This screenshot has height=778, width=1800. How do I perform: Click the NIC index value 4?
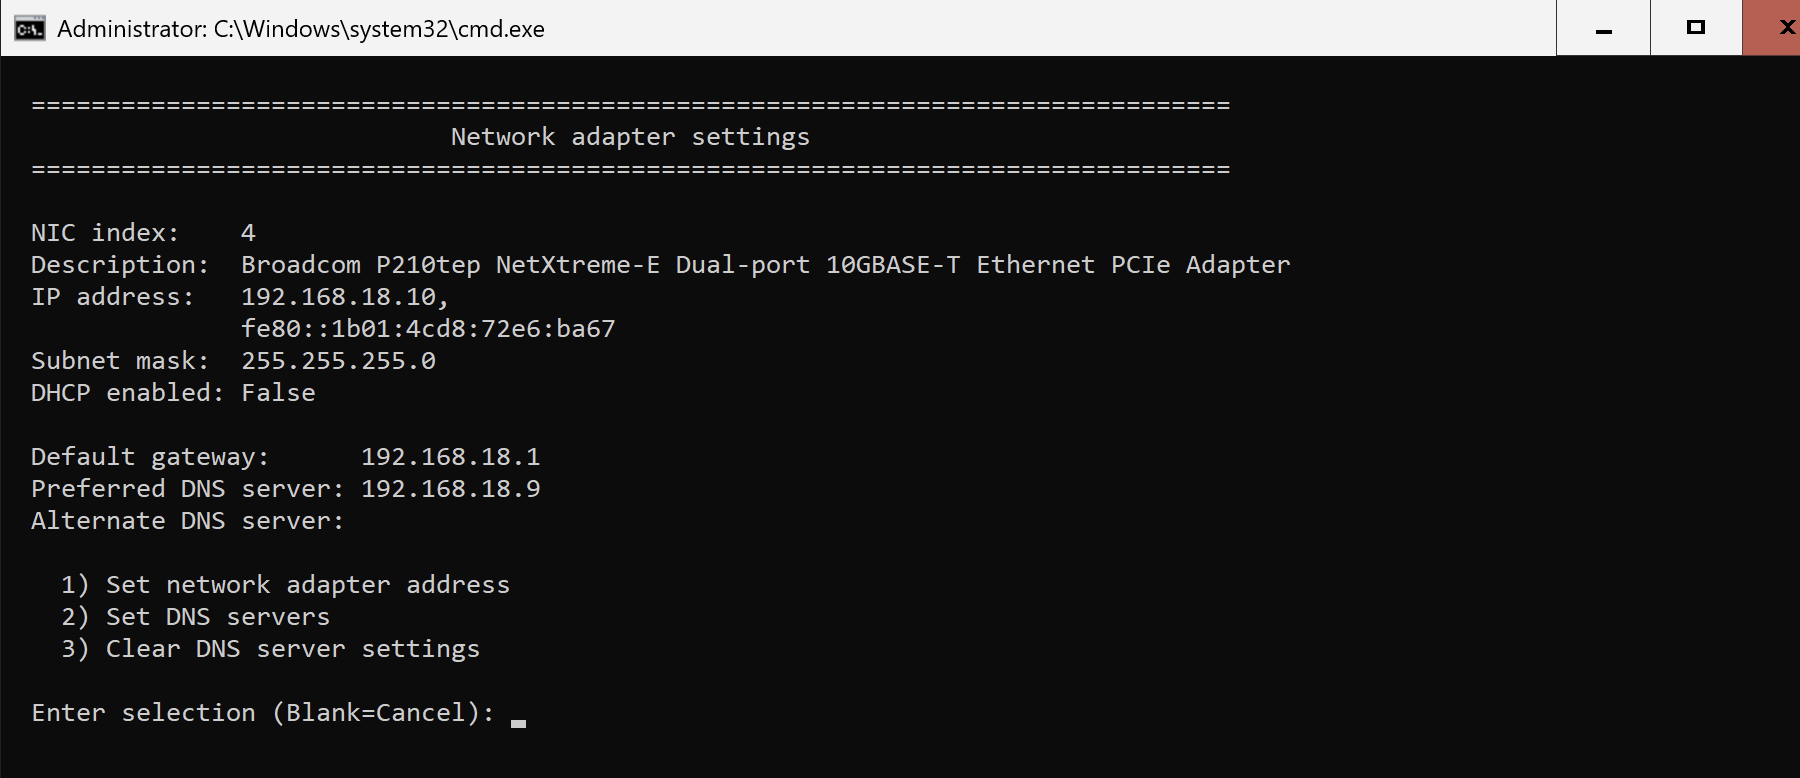tap(248, 233)
